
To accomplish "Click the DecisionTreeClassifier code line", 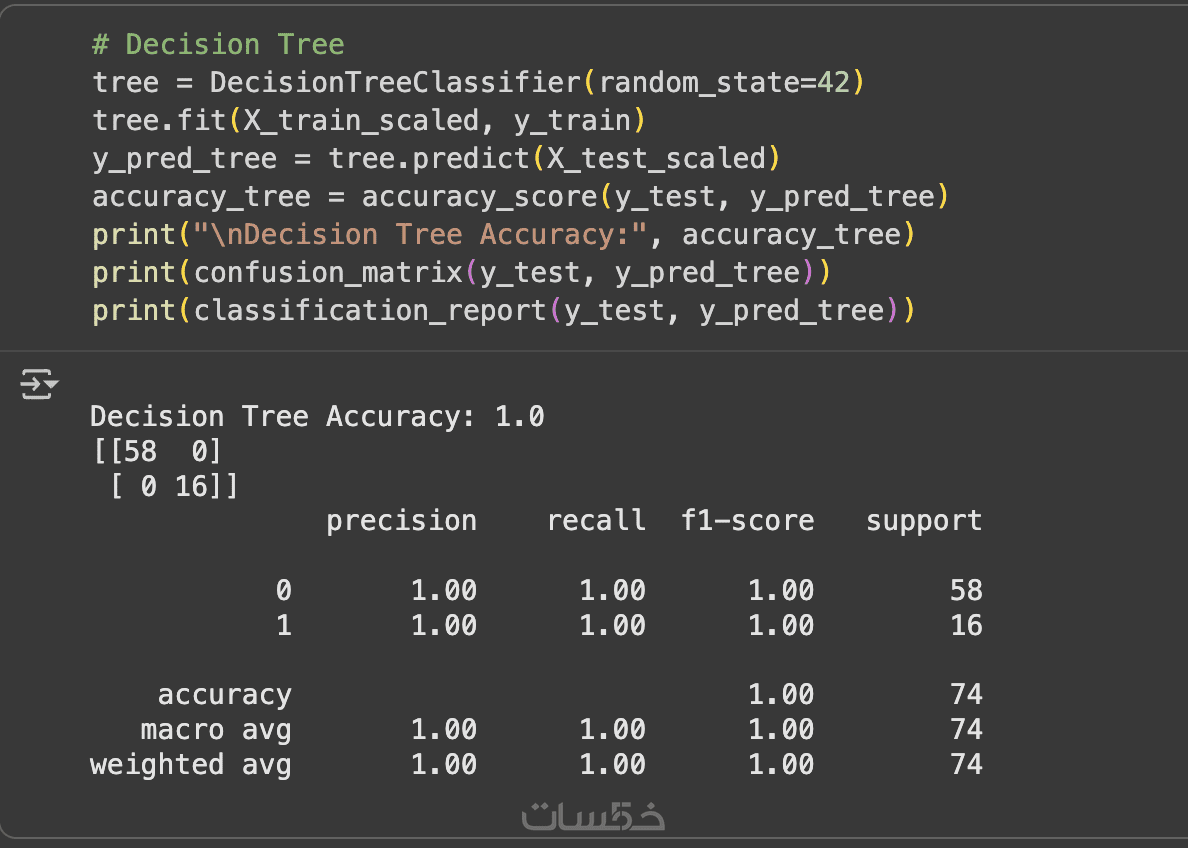I will (478, 83).
